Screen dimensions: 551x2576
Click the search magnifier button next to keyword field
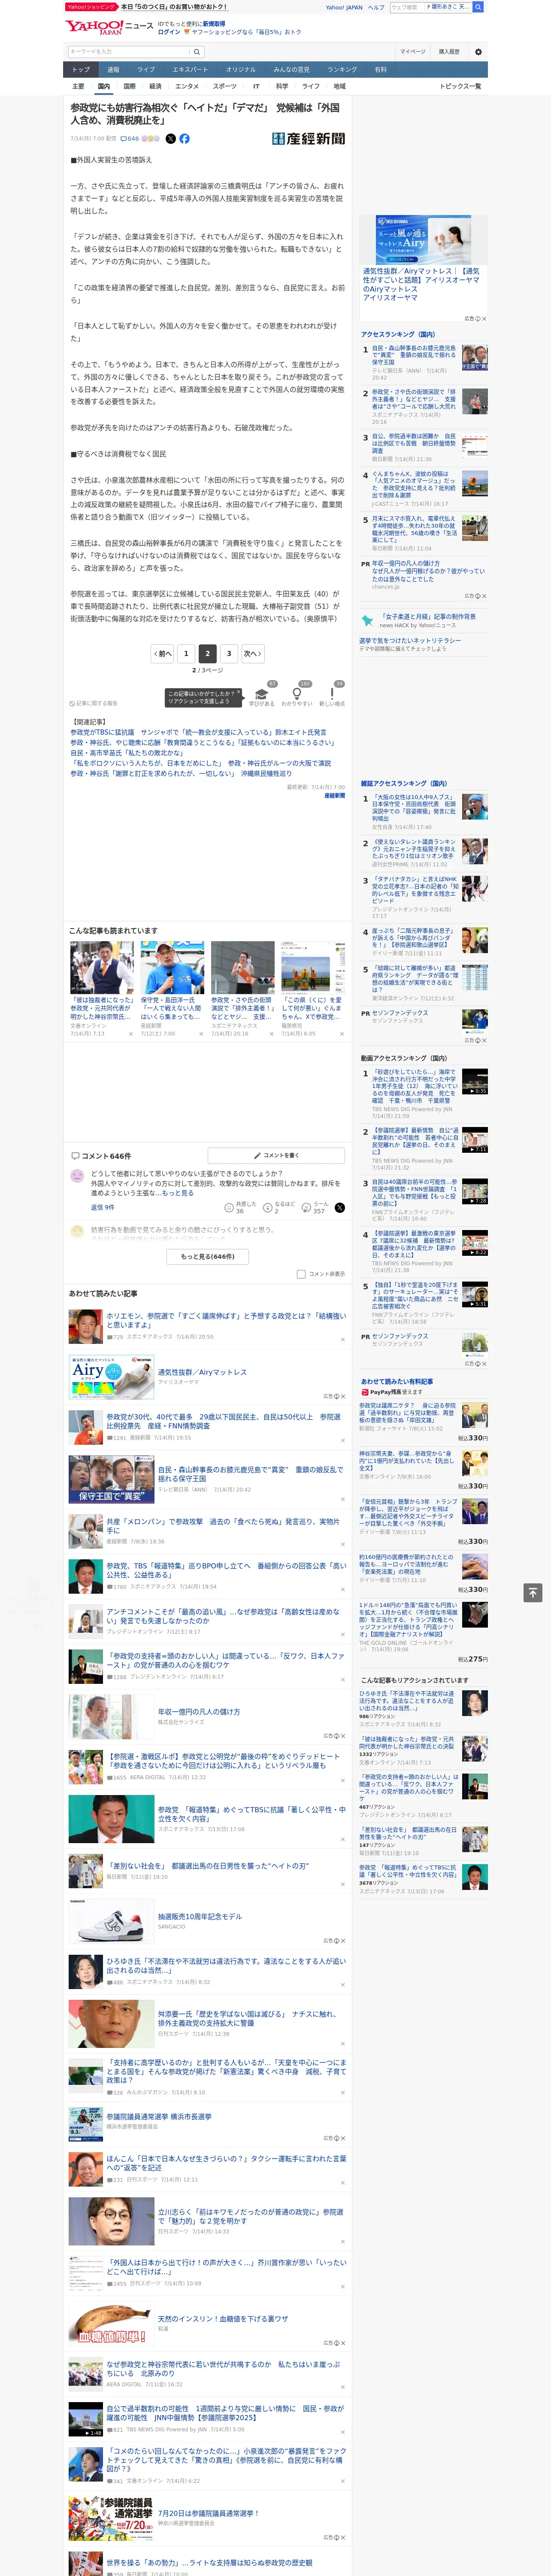pos(197,51)
